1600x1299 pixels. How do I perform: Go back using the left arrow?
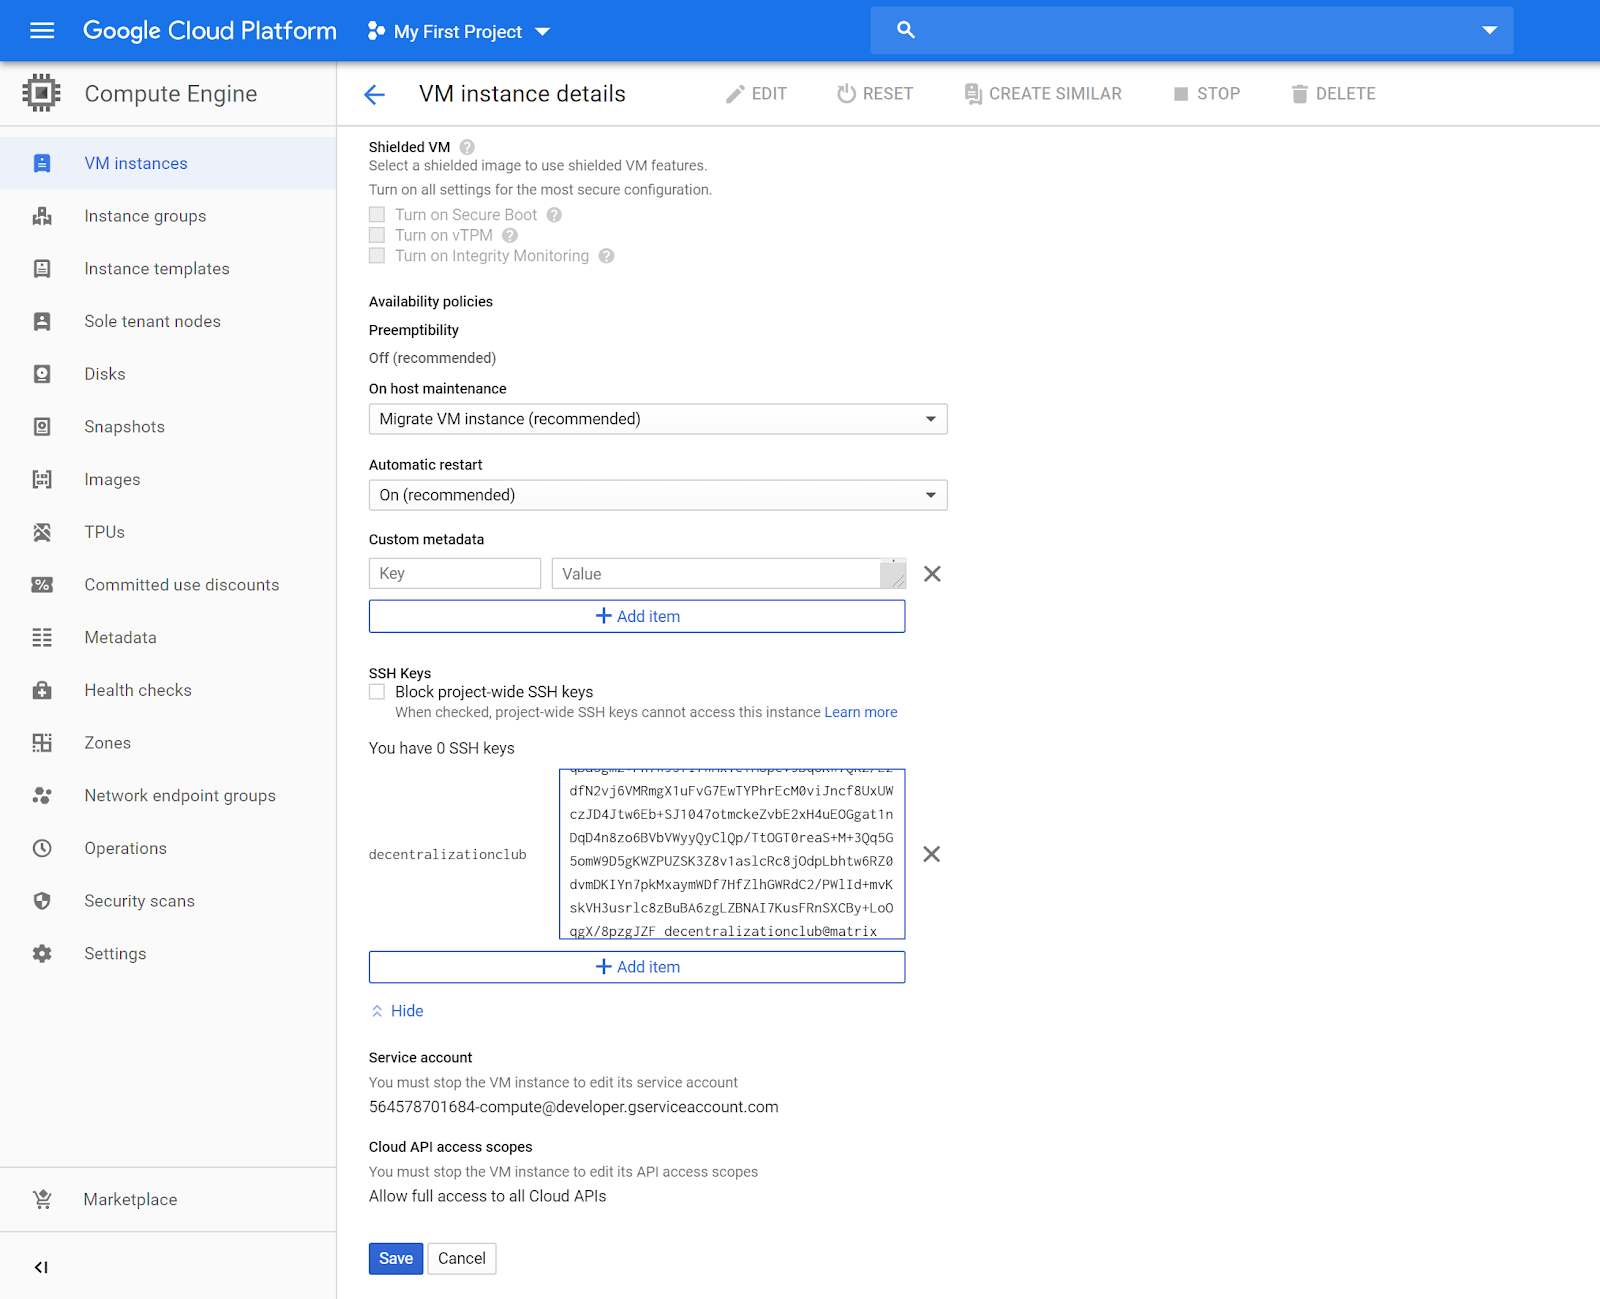374,94
